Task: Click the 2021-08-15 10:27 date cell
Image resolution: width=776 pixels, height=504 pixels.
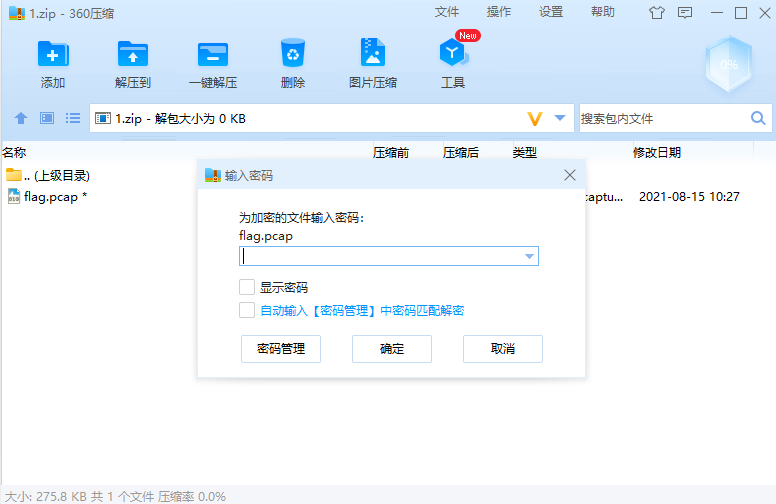Action: tap(689, 197)
